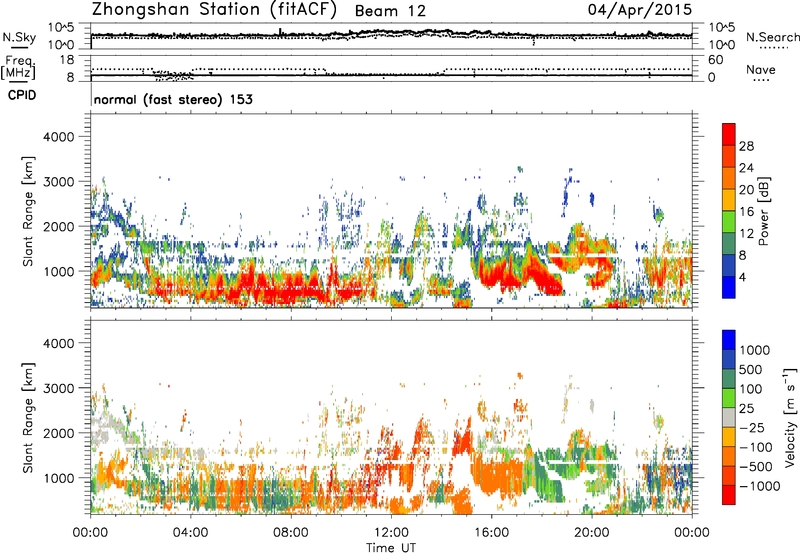The width and height of the screenshot is (800, 554).
Task: Click the 'Velocity [m s-1]' colorbar title
Action: tap(790, 417)
